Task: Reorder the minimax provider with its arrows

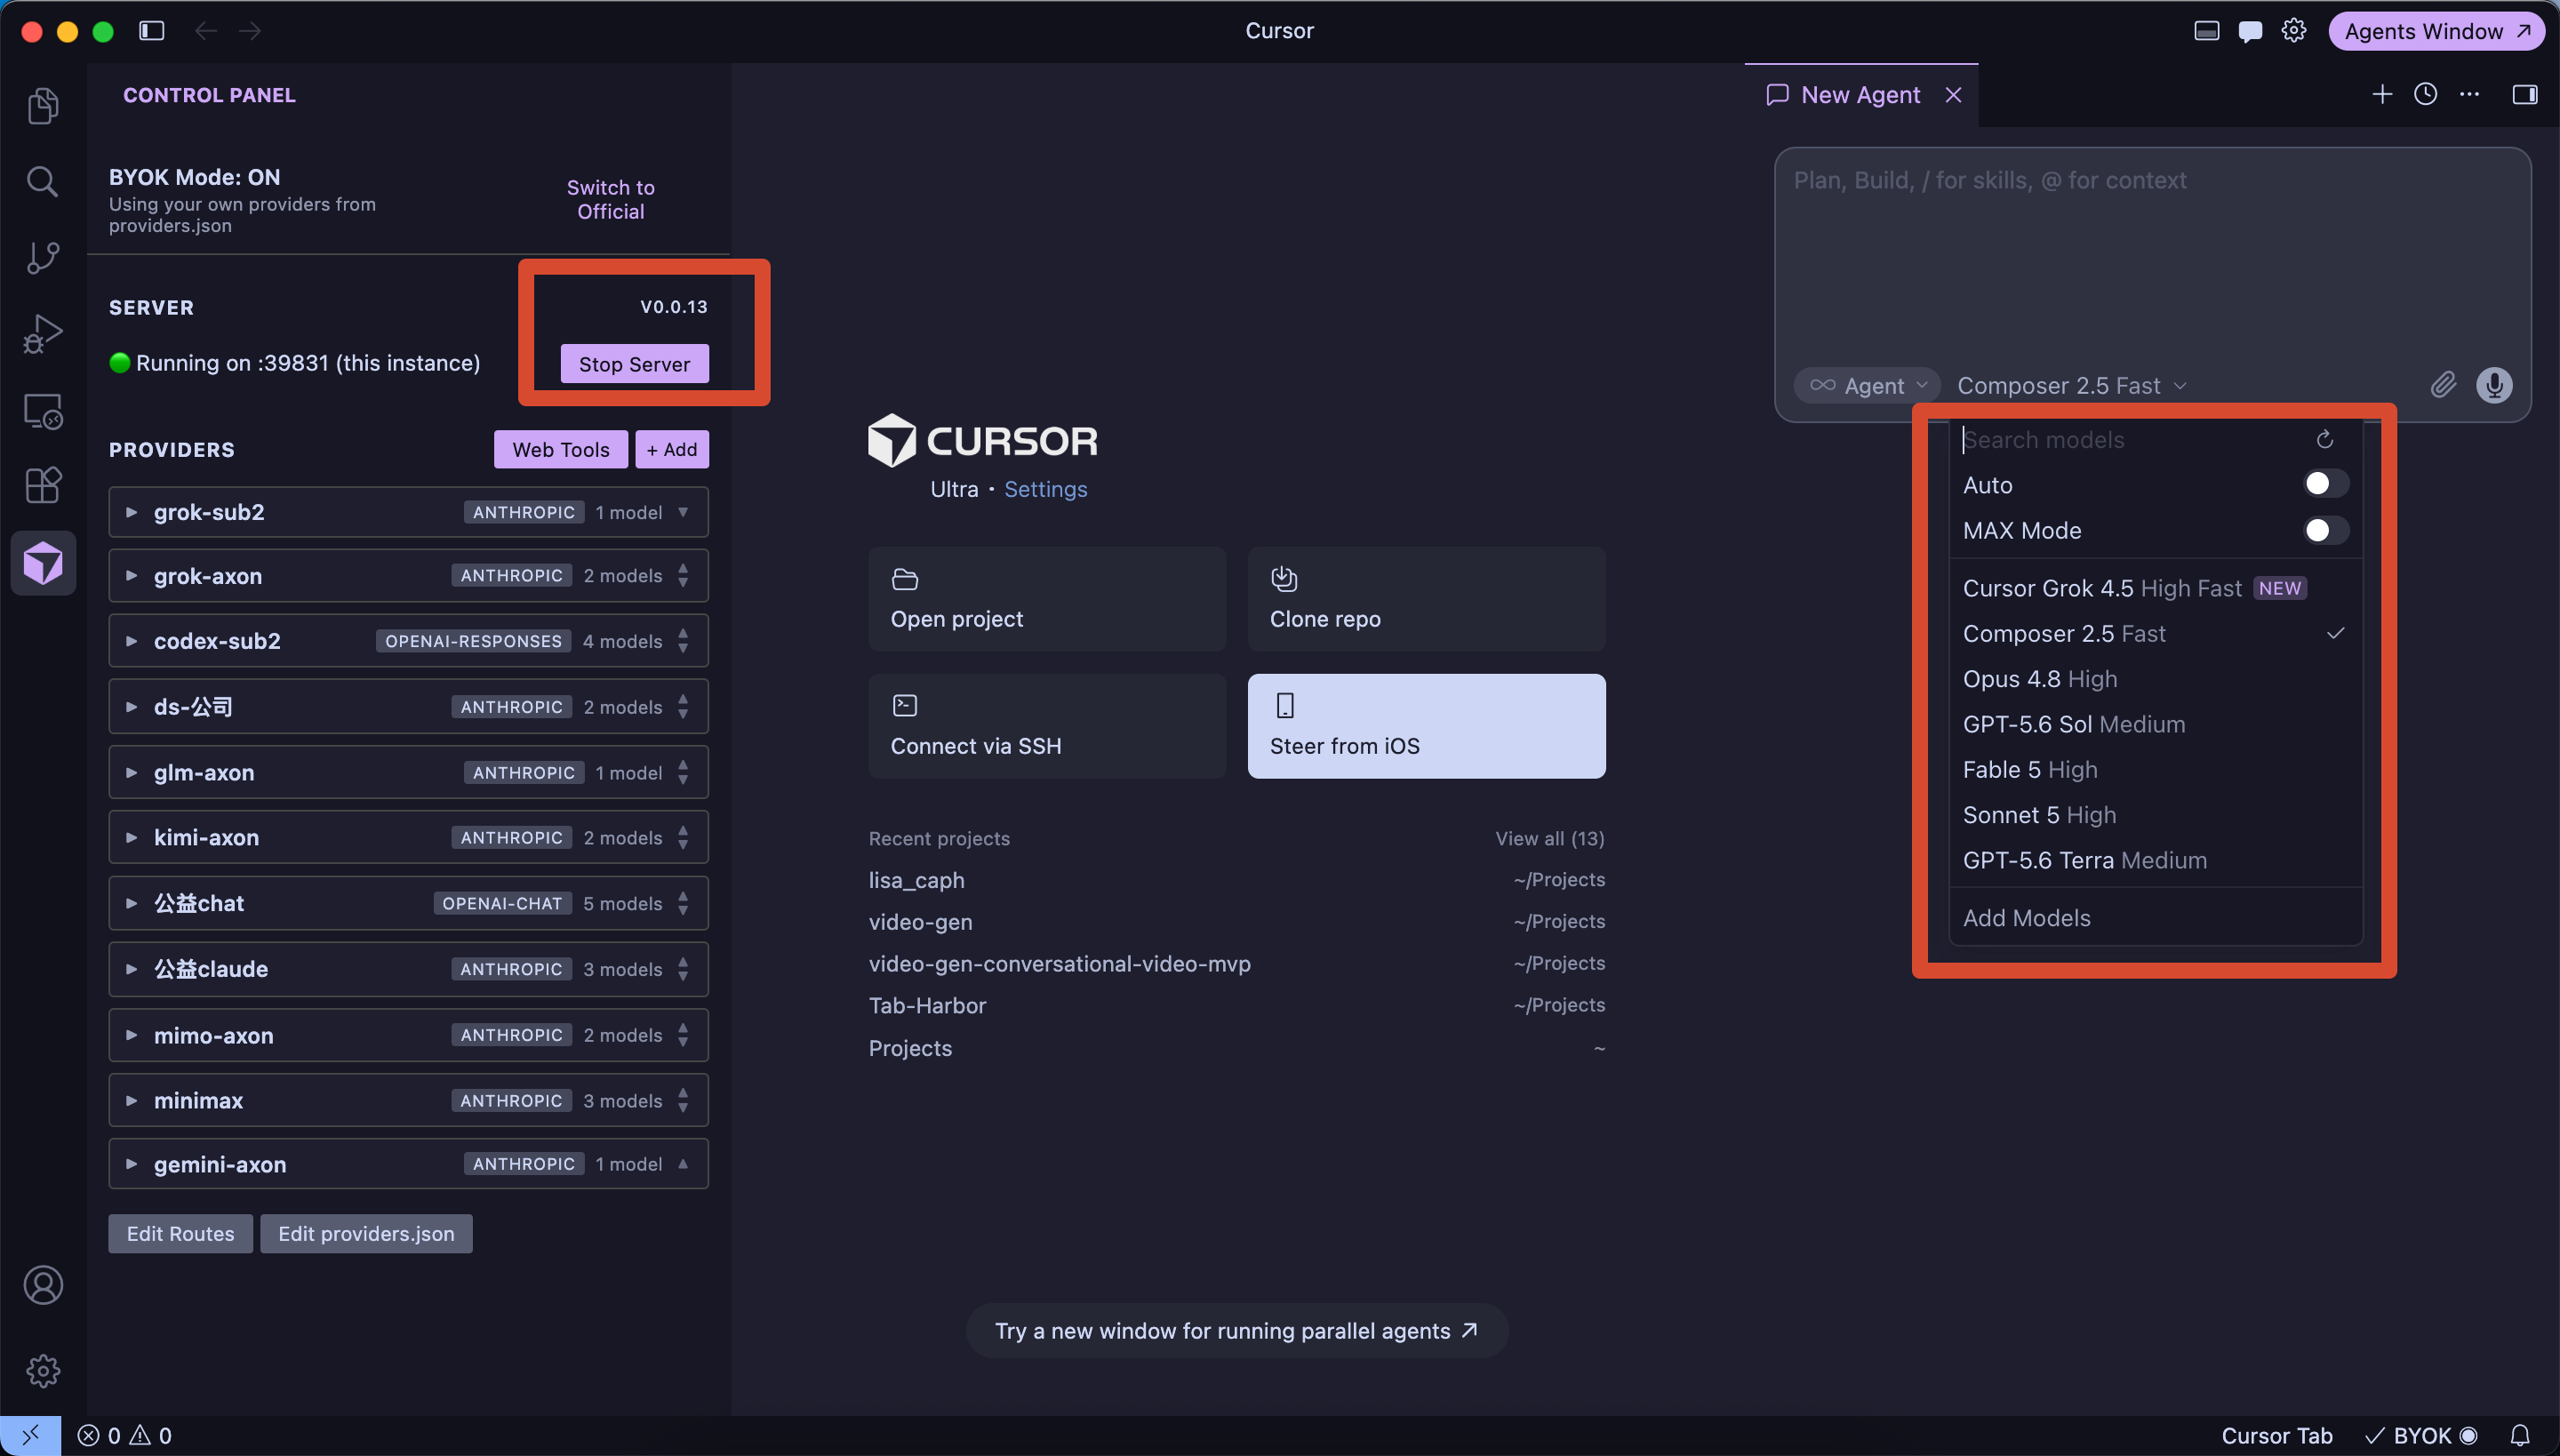Action: pyautogui.click(x=683, y=1100)
